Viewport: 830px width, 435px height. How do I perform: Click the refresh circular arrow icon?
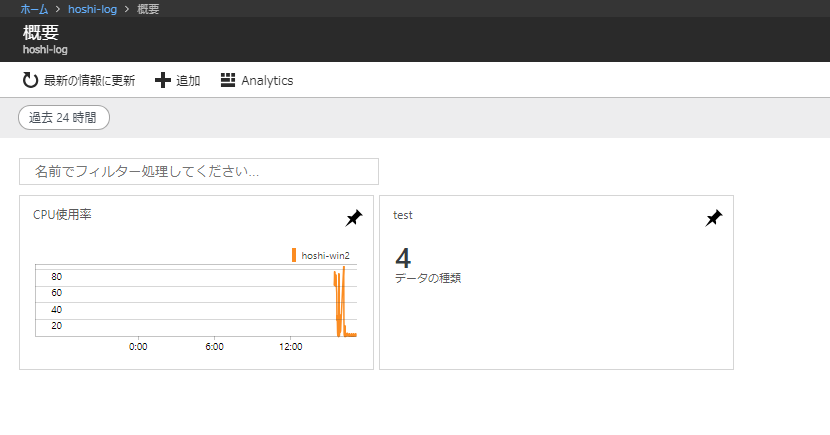tap(30, 80)
